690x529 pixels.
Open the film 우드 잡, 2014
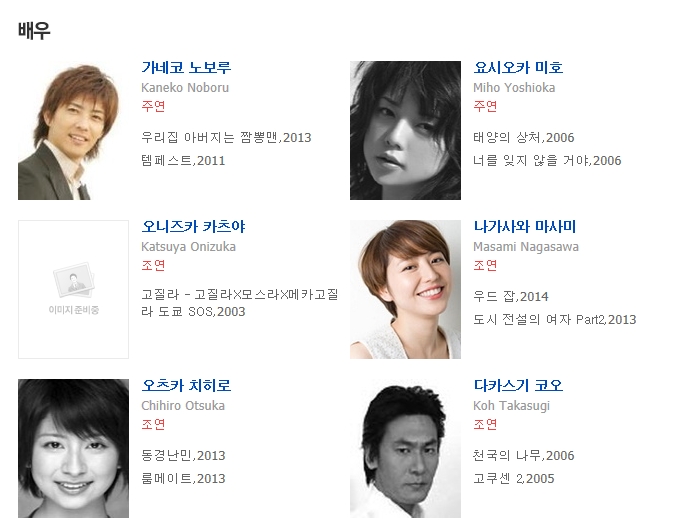[x=510, y=297]
